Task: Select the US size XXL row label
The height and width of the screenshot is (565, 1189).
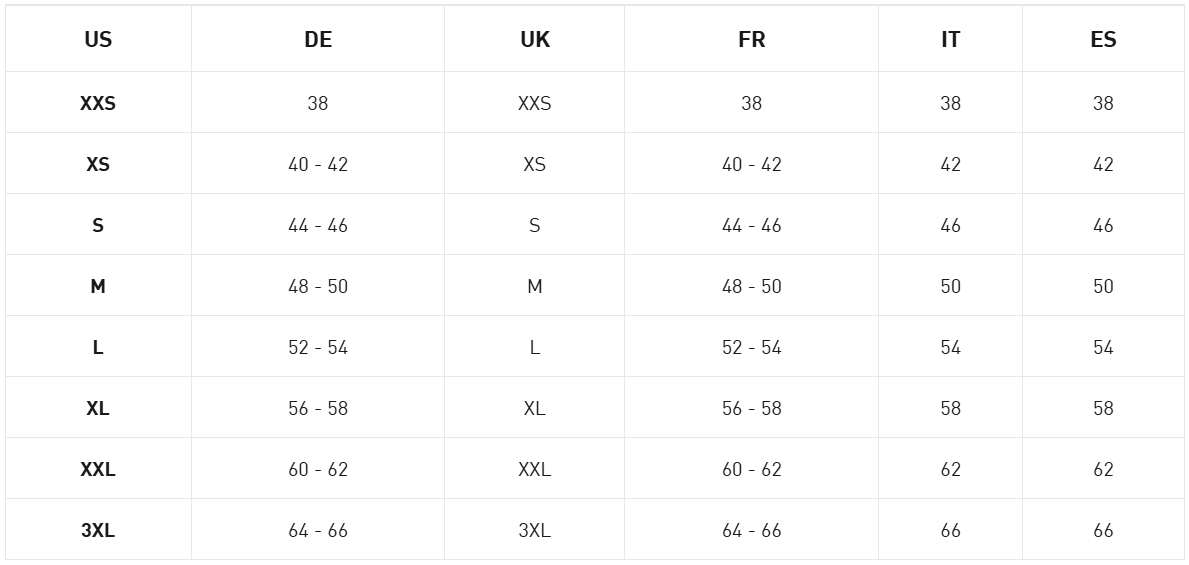Action: pyautogui.click(x=98, y=469)
